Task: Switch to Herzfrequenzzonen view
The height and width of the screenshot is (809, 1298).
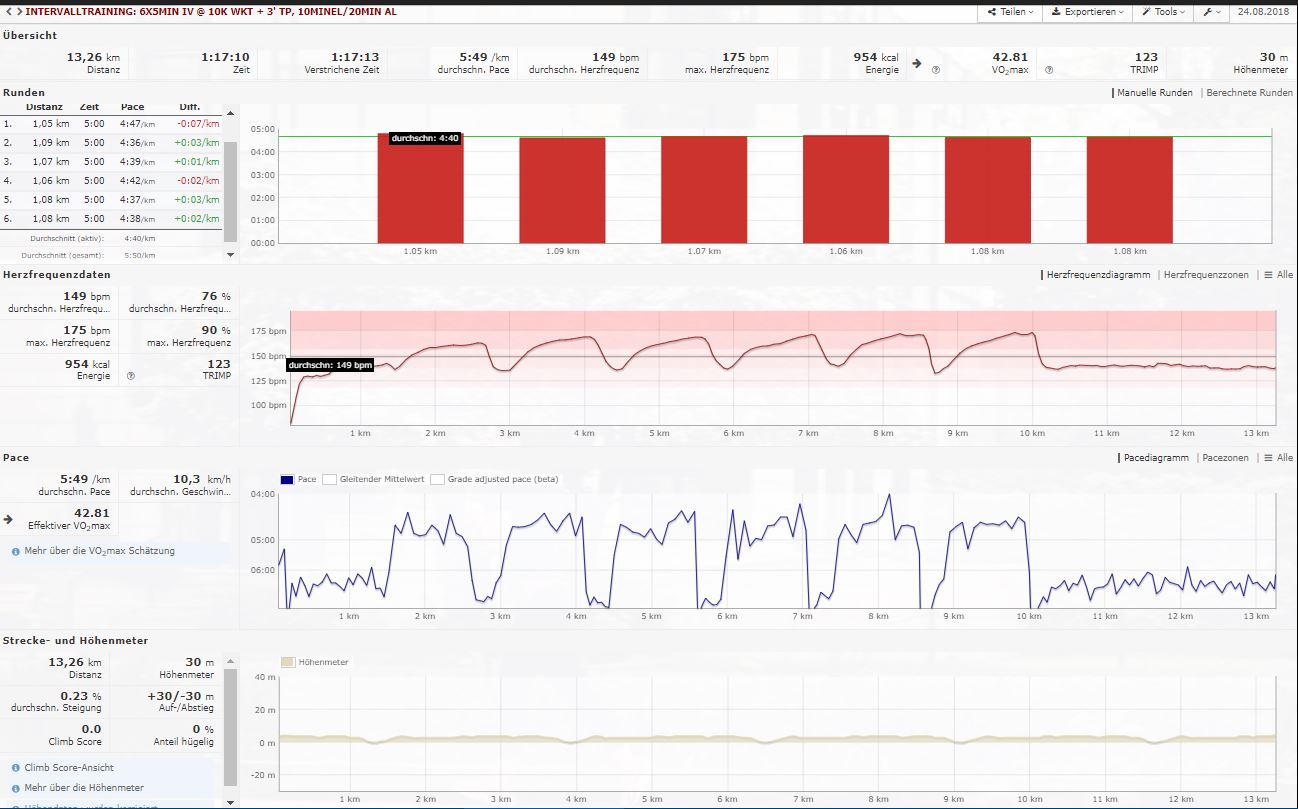Action: [x=1205, y=275]
